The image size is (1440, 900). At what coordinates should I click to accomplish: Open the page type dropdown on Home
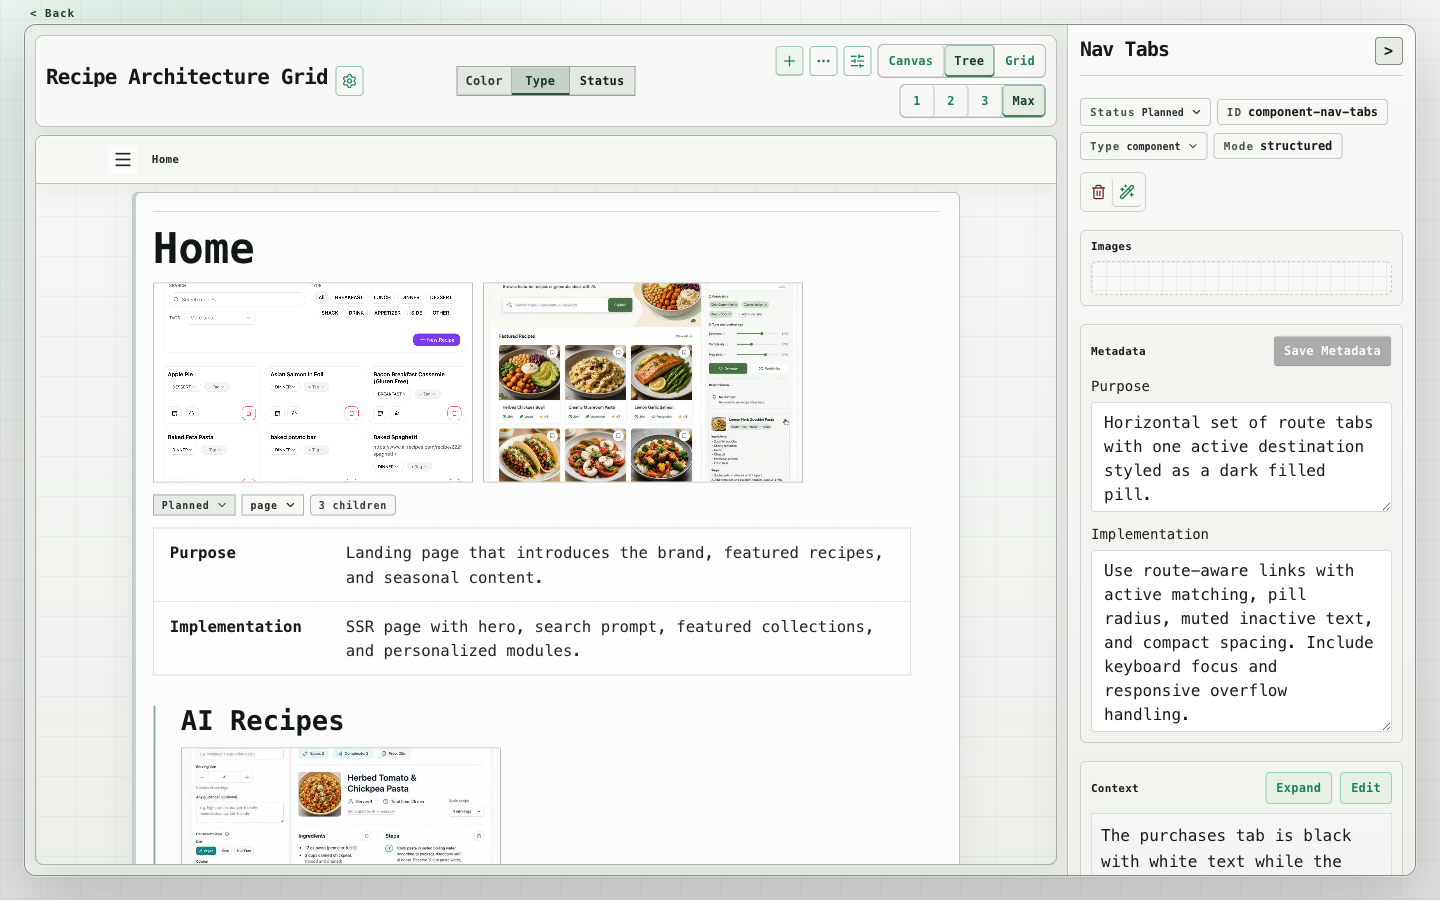pyautogui.click(x=272, y=505)
